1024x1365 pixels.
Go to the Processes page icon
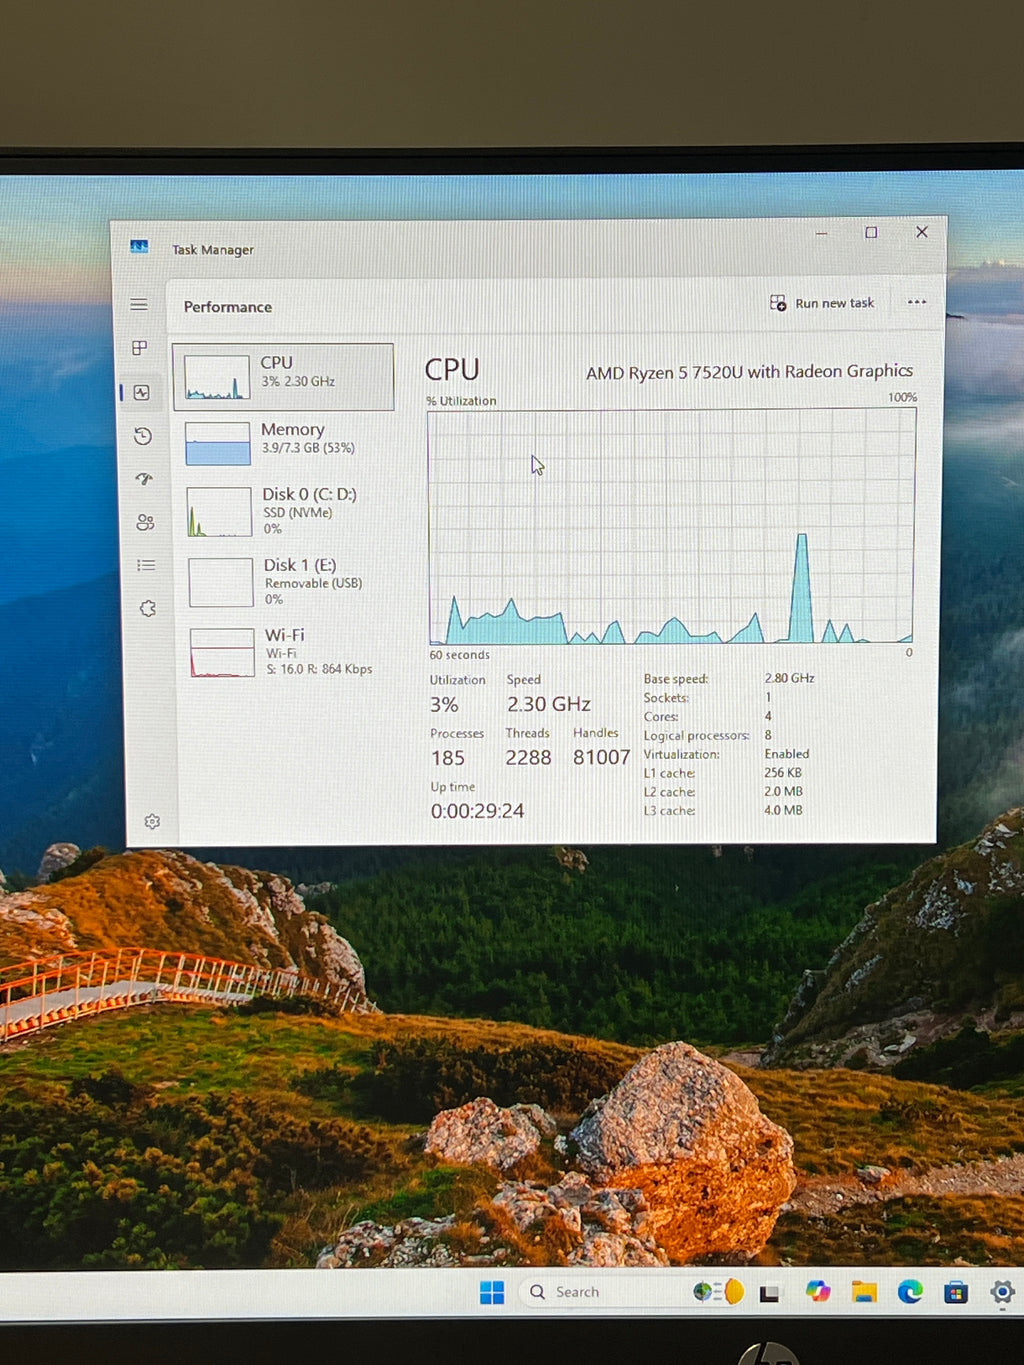(x=140, y=348)
